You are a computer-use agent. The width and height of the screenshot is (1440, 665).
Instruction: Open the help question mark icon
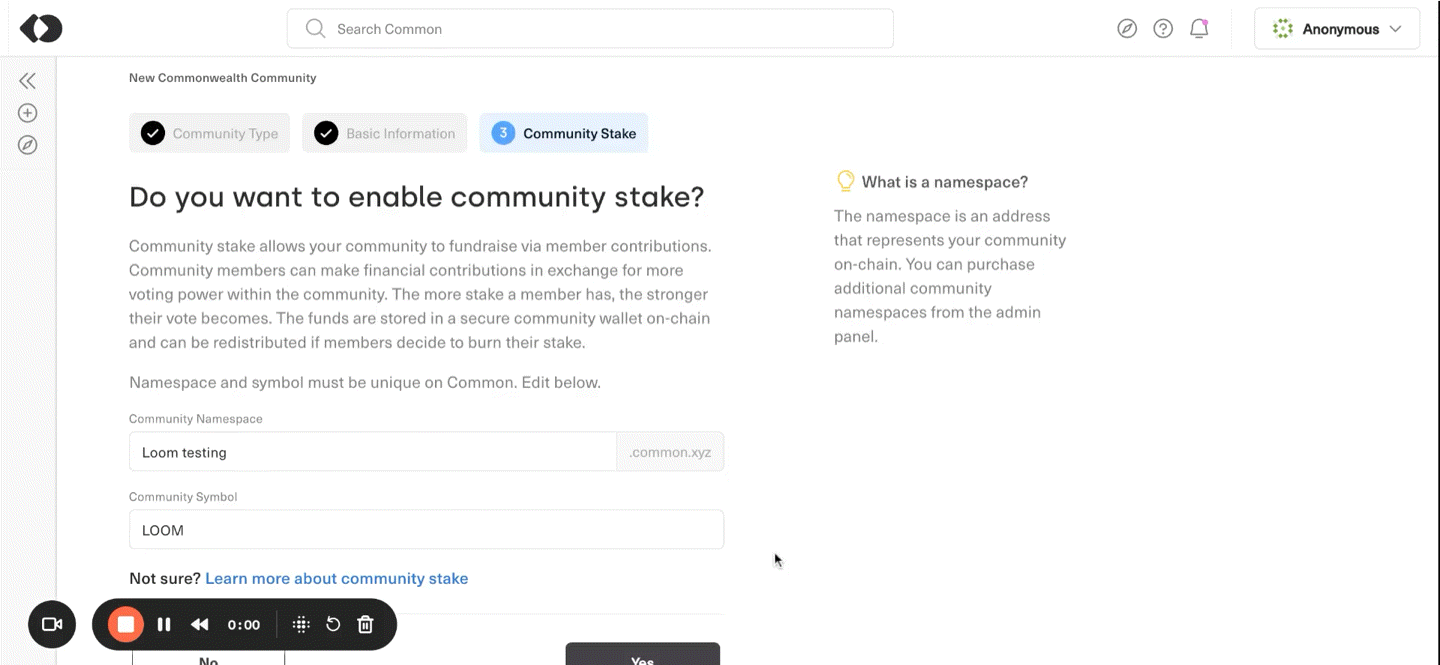[x=1163, y=29]
